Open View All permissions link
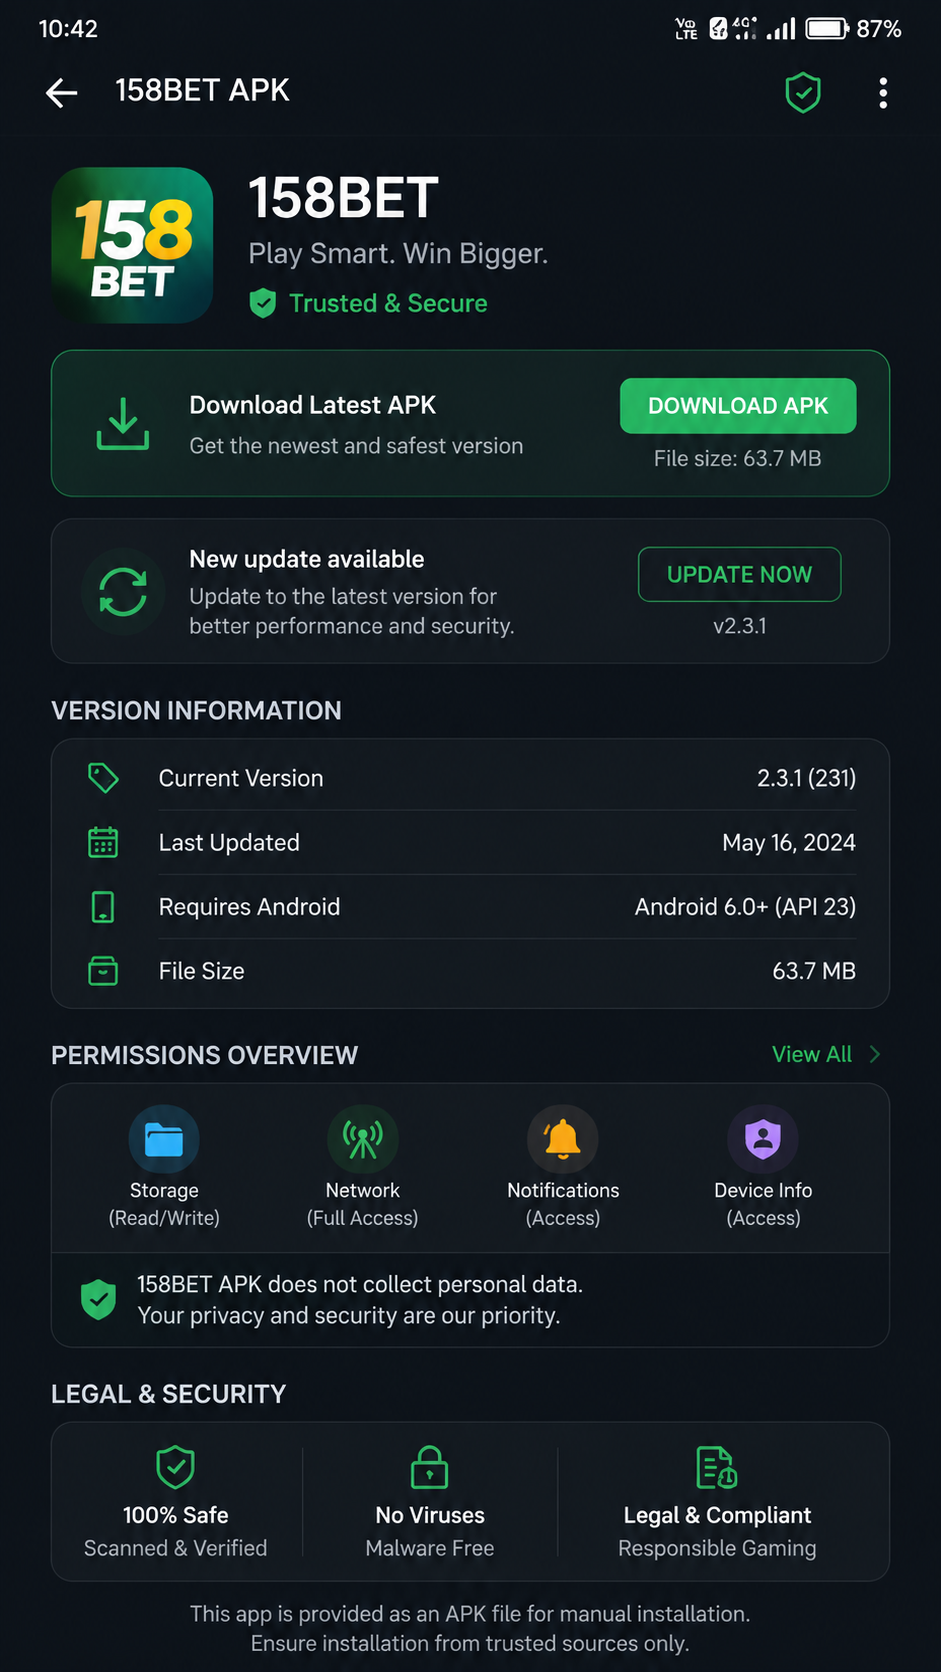Screen dimensions: 941x1672 [812, 1054]
